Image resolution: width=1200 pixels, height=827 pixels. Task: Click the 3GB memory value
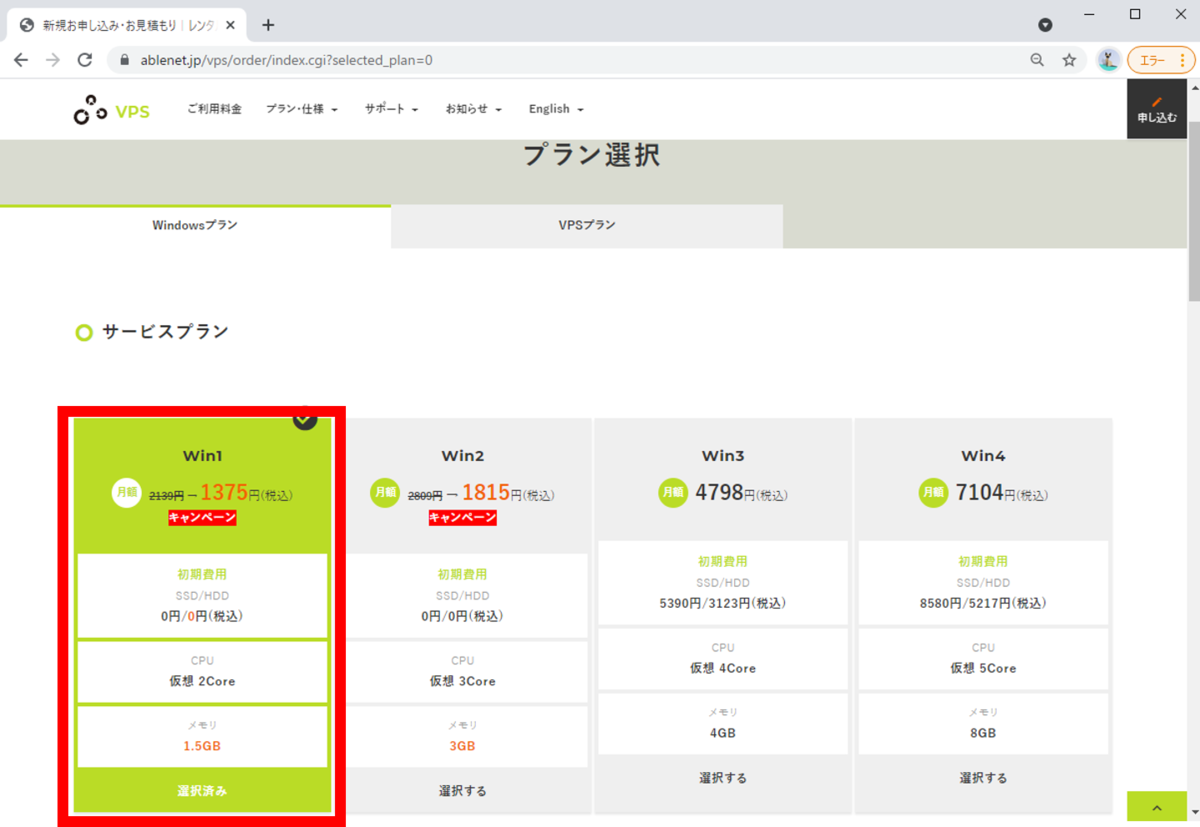point(463,746)
